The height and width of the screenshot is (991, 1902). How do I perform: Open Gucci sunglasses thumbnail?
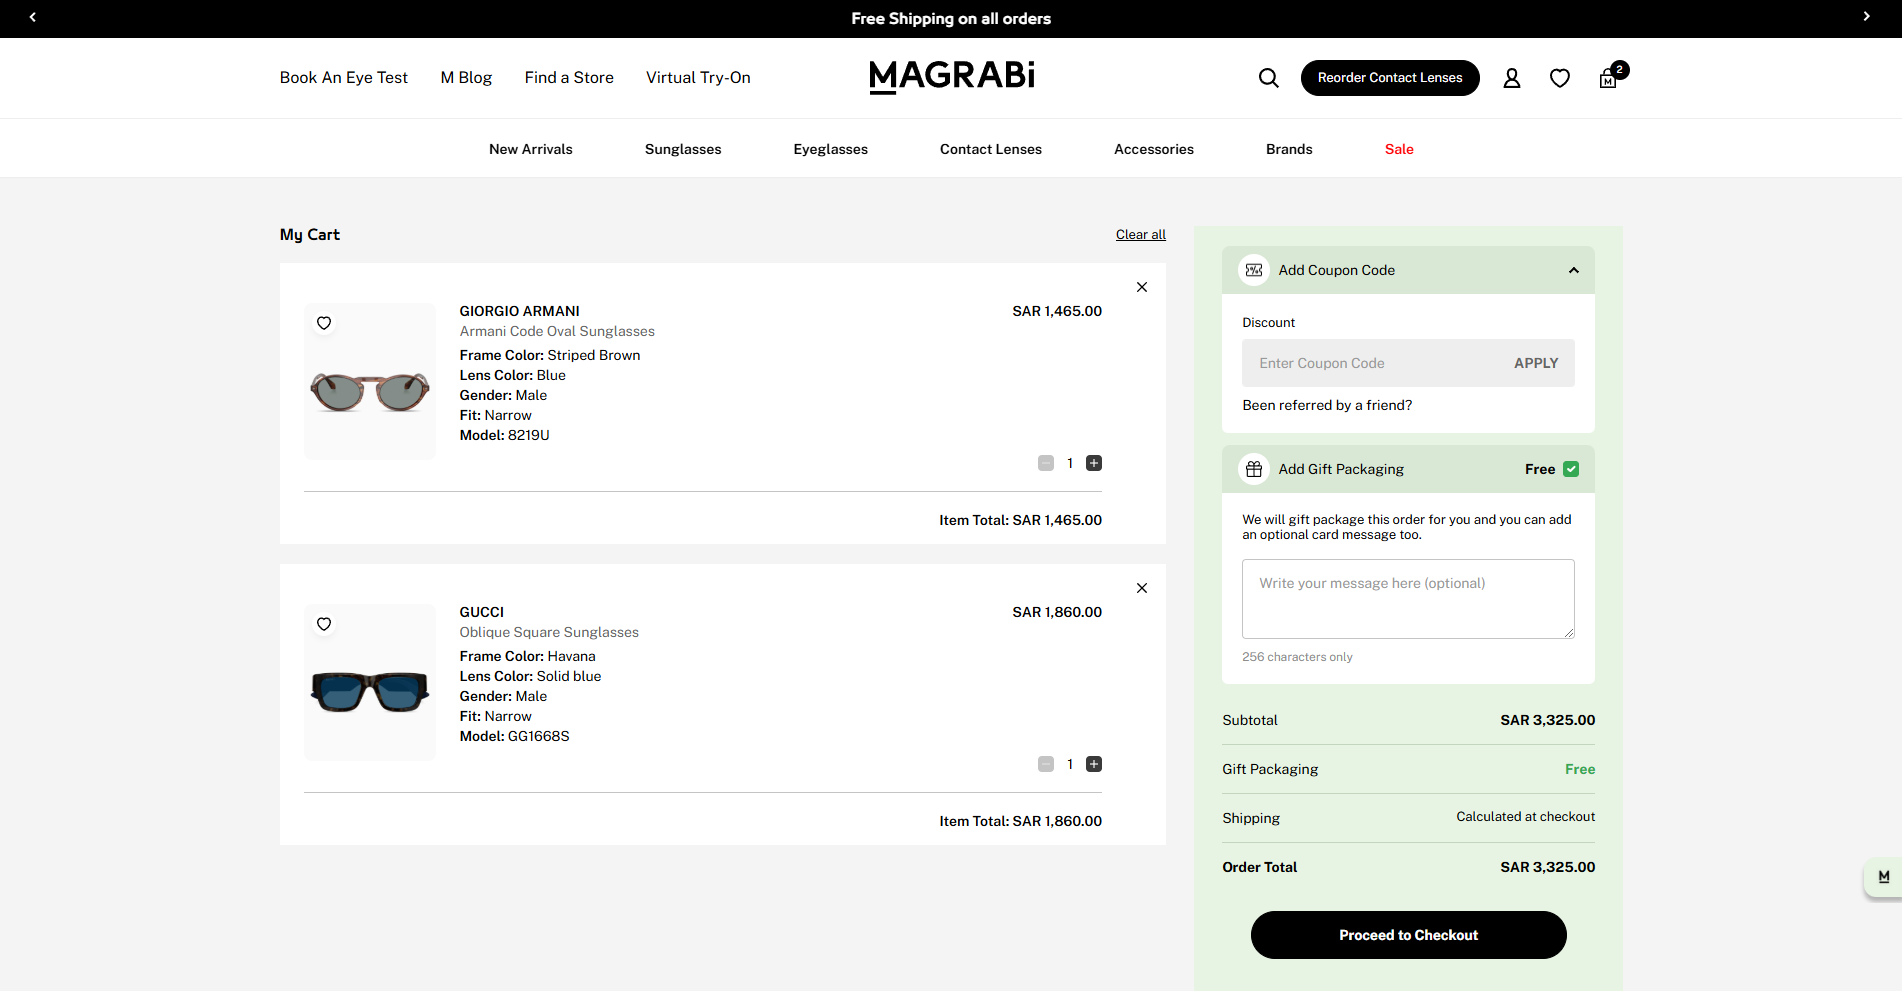point(370,682)
